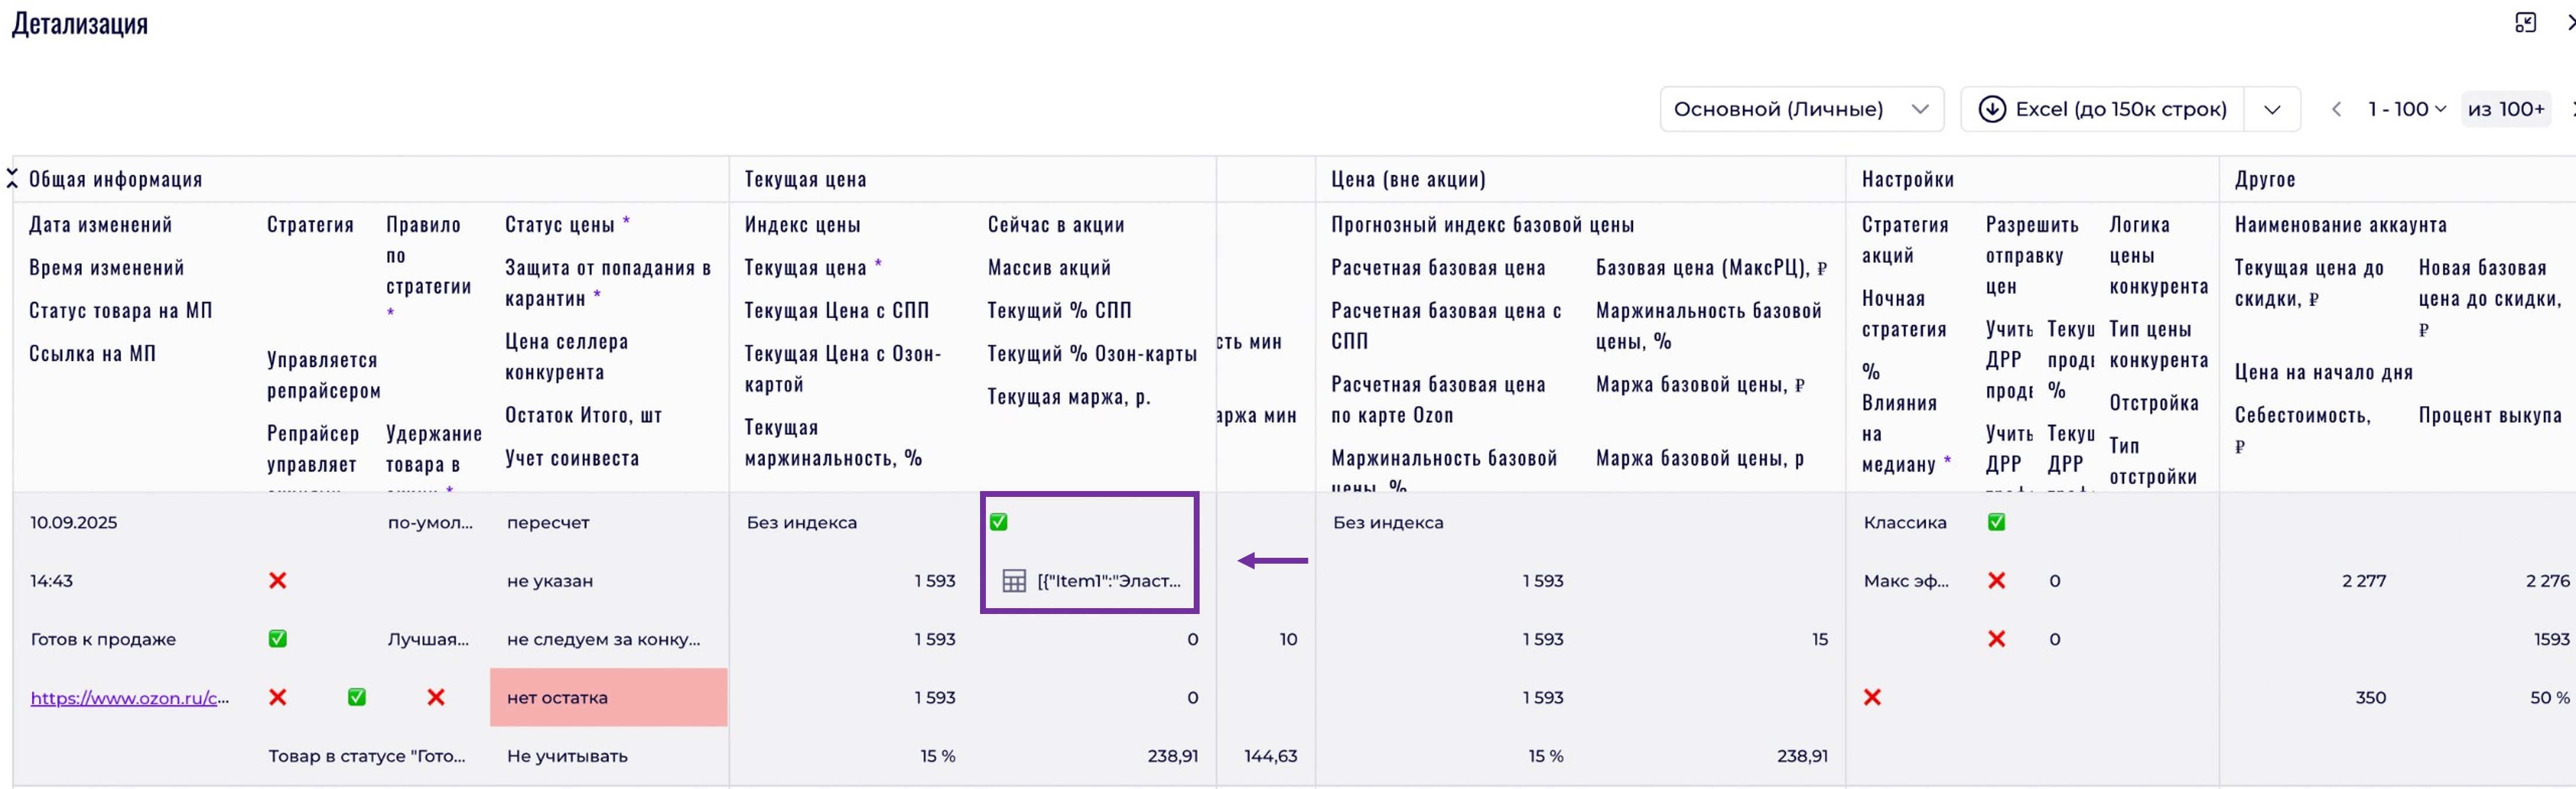
Task: Toggle the green checkbox next to Классика
Action: pyautogui.click(x=1996, y=522)
